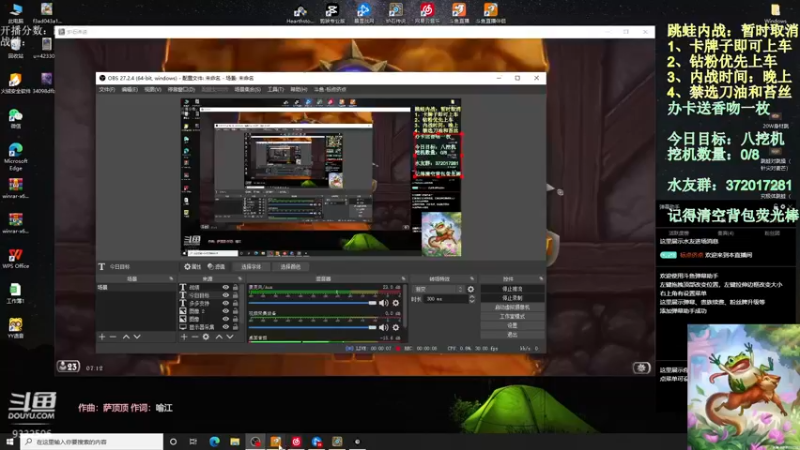Open source properties gear in Sources toolbar
800x450 pixels.
coord(206,337)
